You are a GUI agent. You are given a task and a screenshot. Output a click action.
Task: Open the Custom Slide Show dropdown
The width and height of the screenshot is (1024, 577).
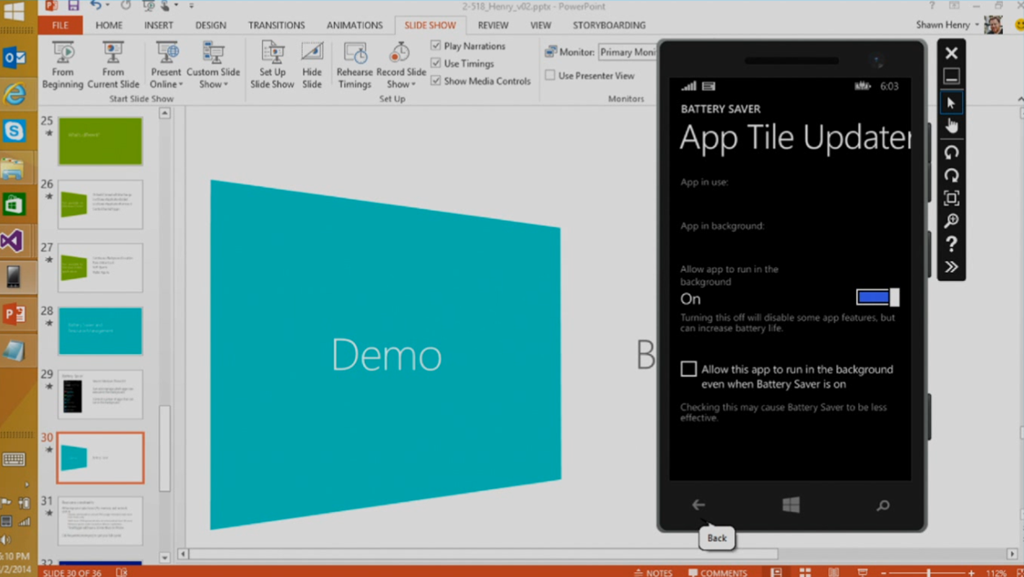tap(213, 65)
